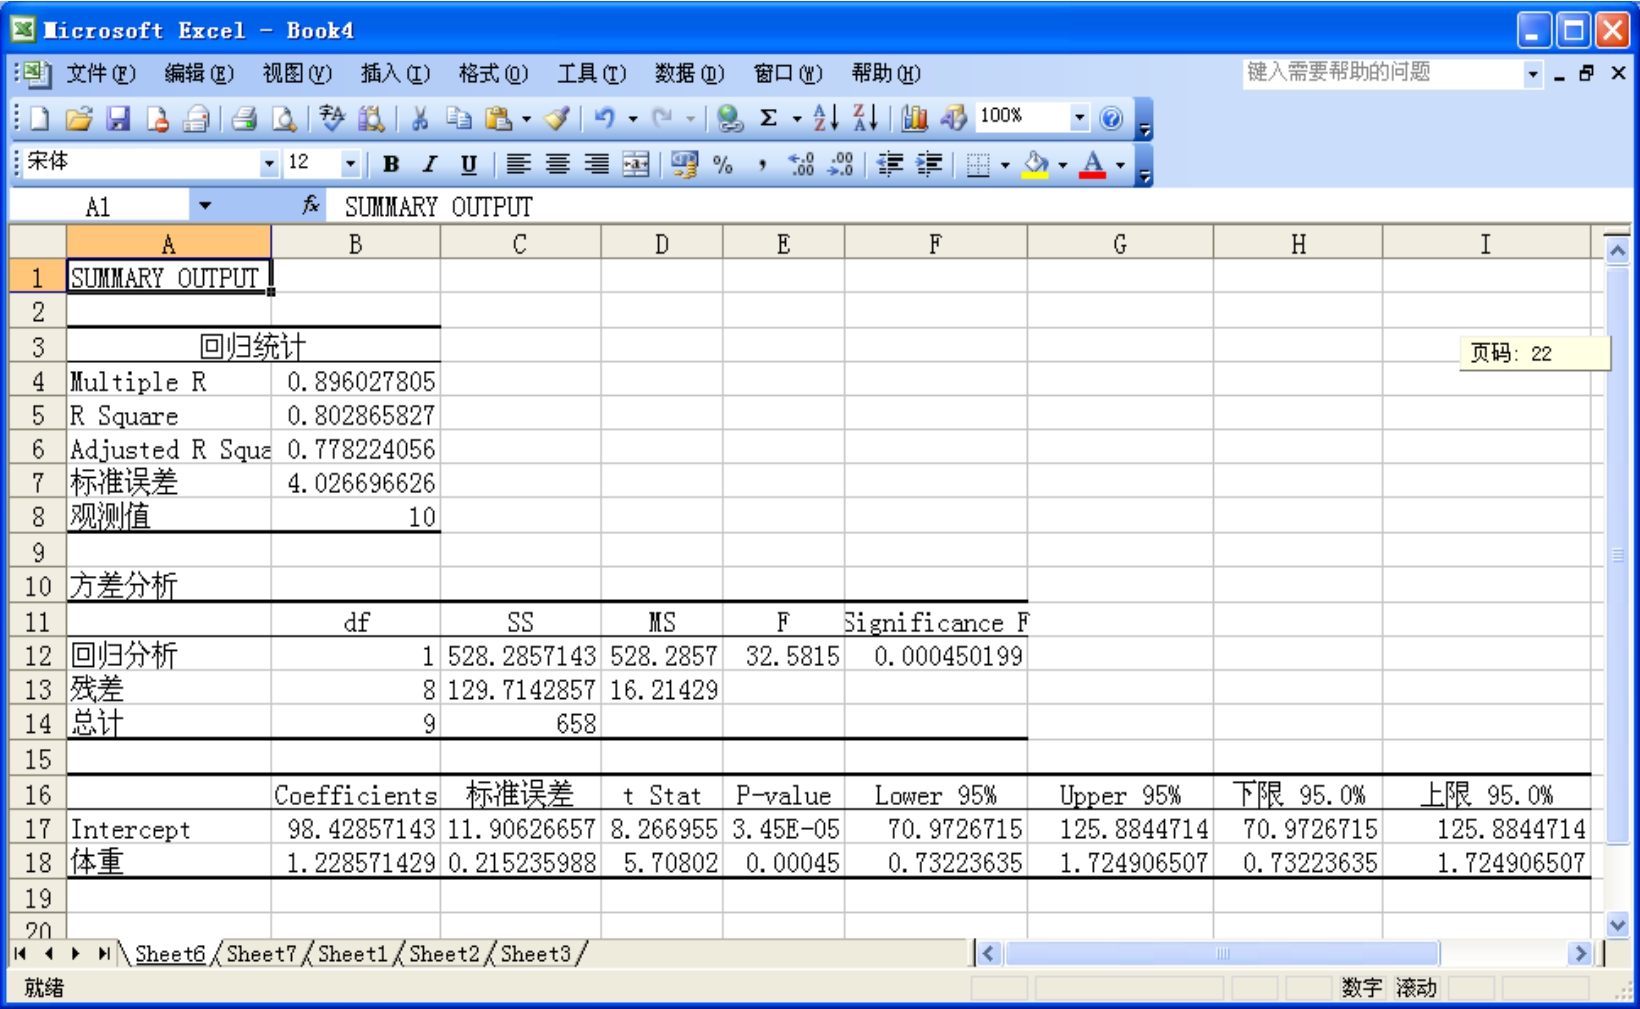
Task: Print the sheet using printer icon
Action: click(244, 119)
